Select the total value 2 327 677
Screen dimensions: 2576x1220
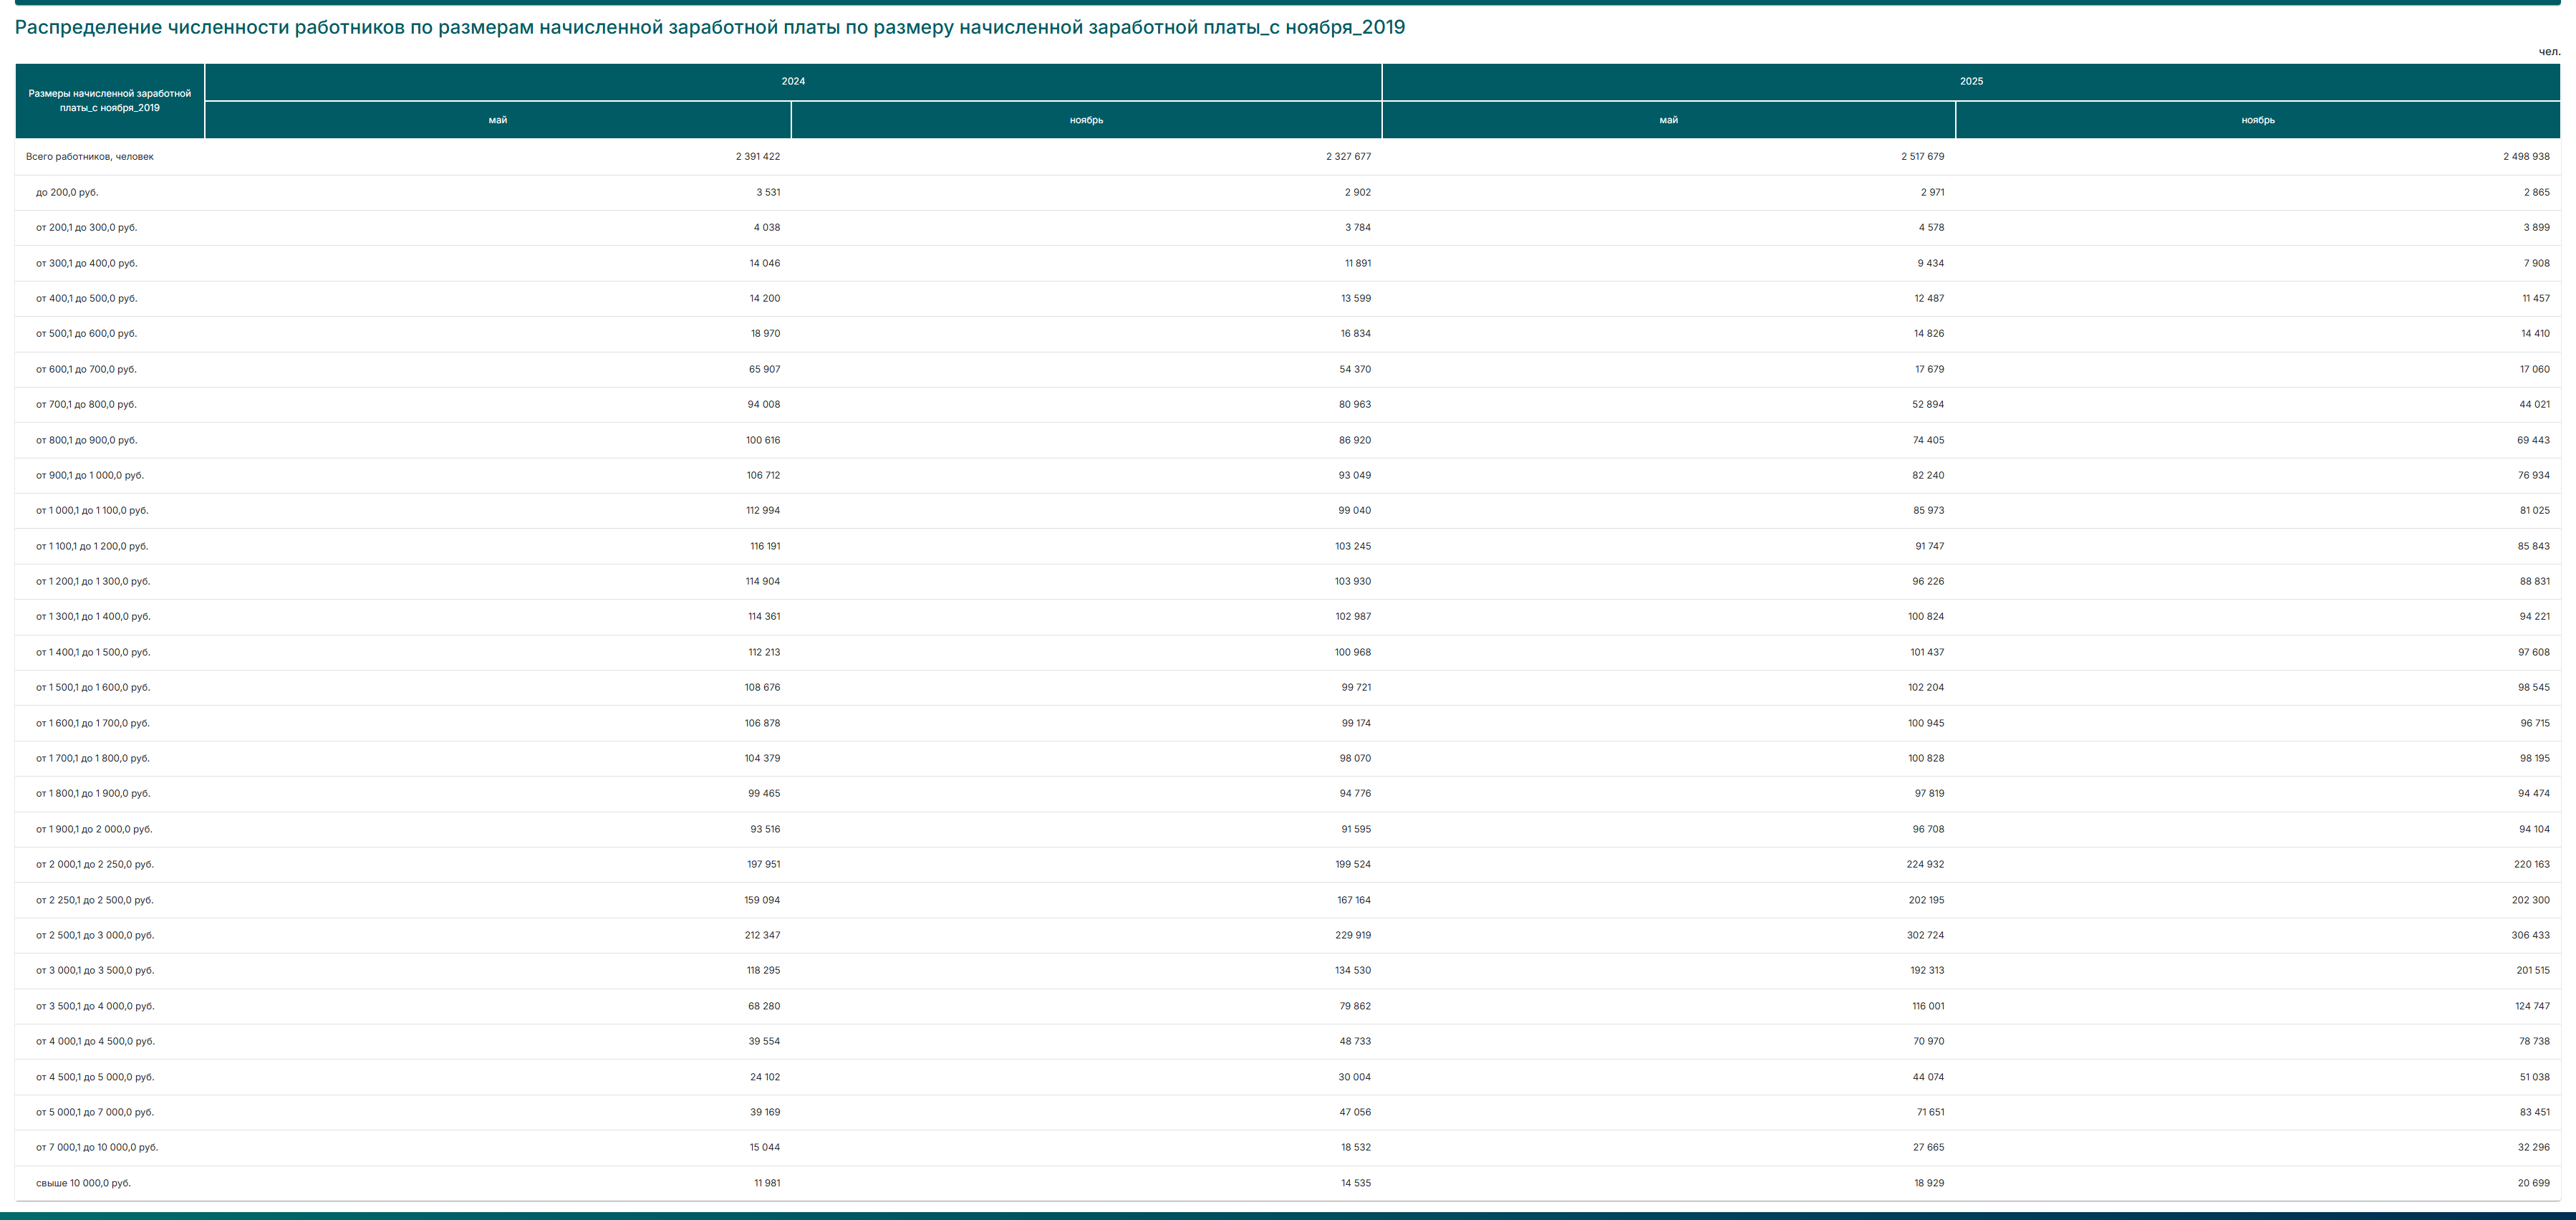[x=1348, y=157]
